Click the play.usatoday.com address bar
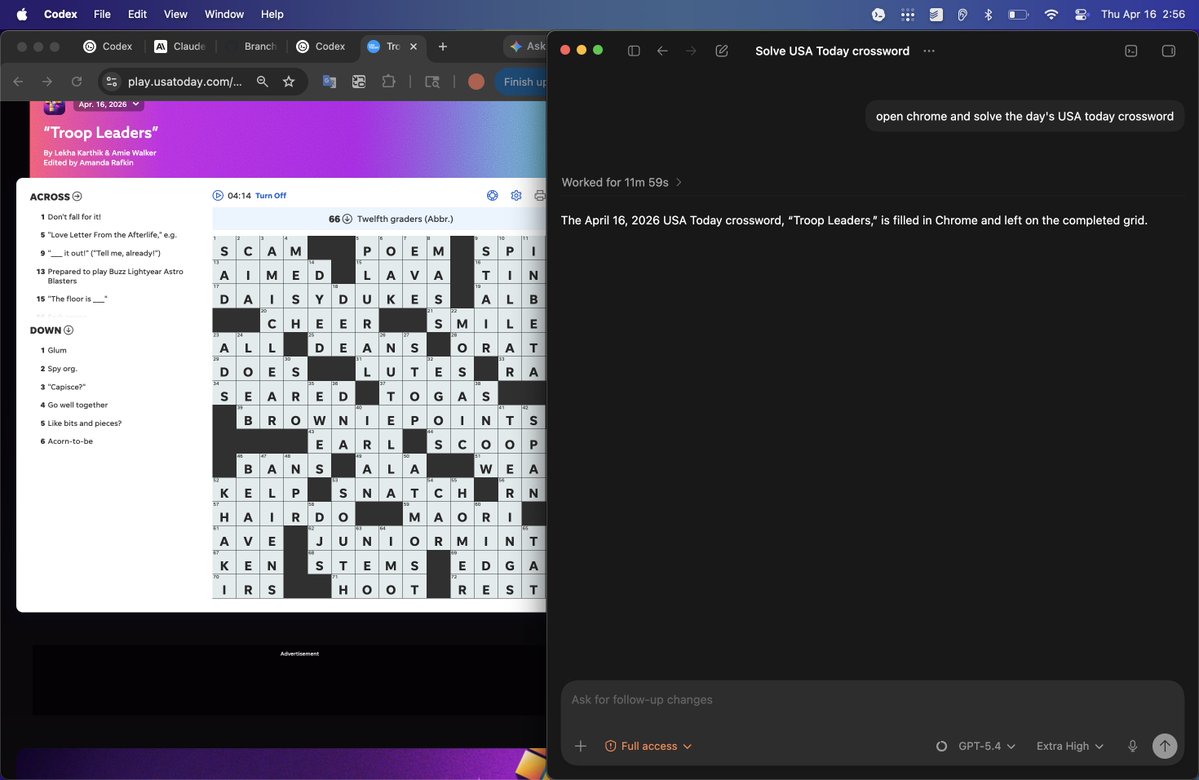Image resolution: width=1199 pixels, height=780 pixels. pyautogui.click(x=184, y=81)
